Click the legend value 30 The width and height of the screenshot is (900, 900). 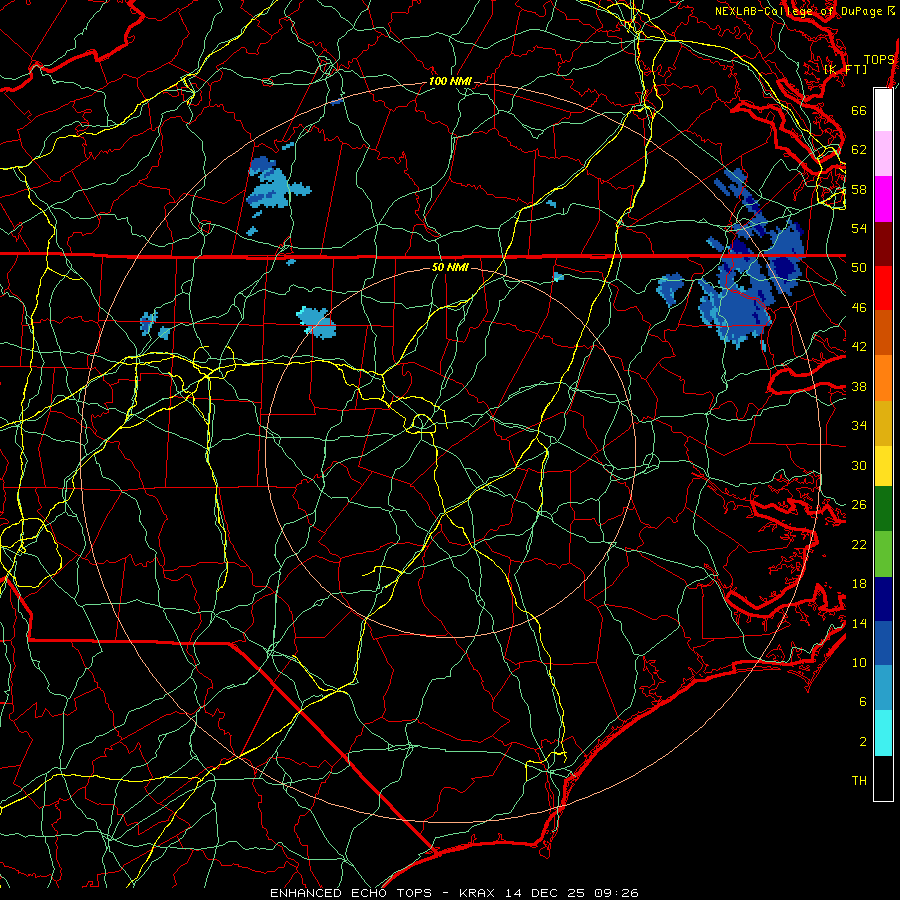coord(859,465)
